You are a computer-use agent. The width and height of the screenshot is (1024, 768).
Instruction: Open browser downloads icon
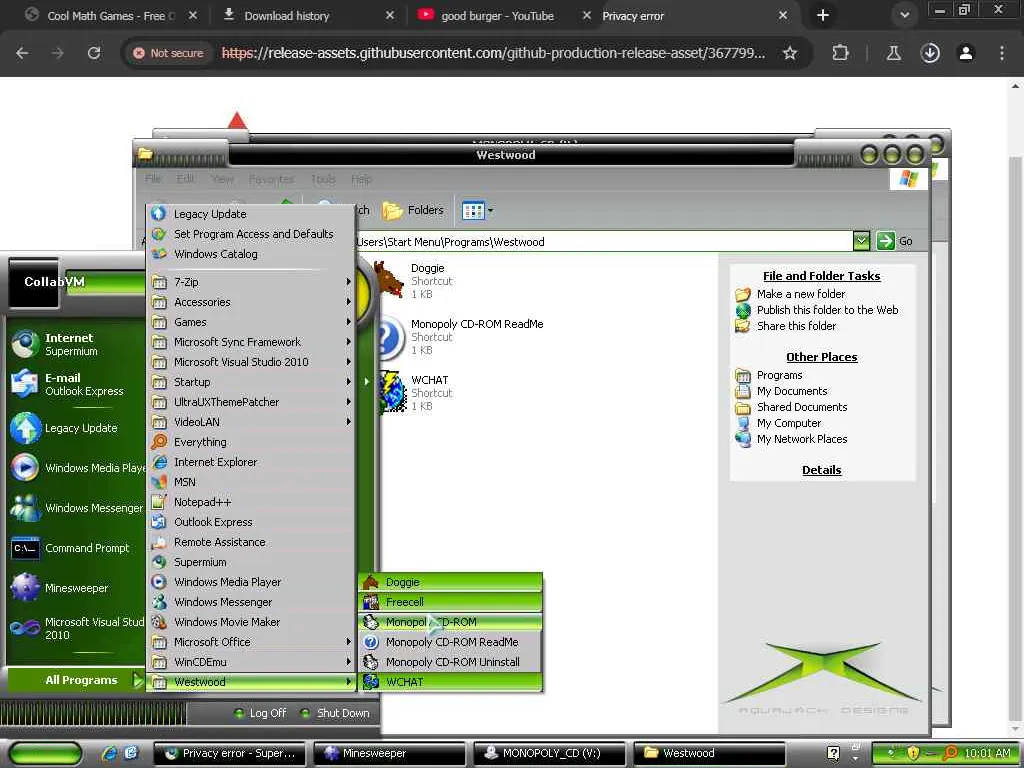point(930,53)
